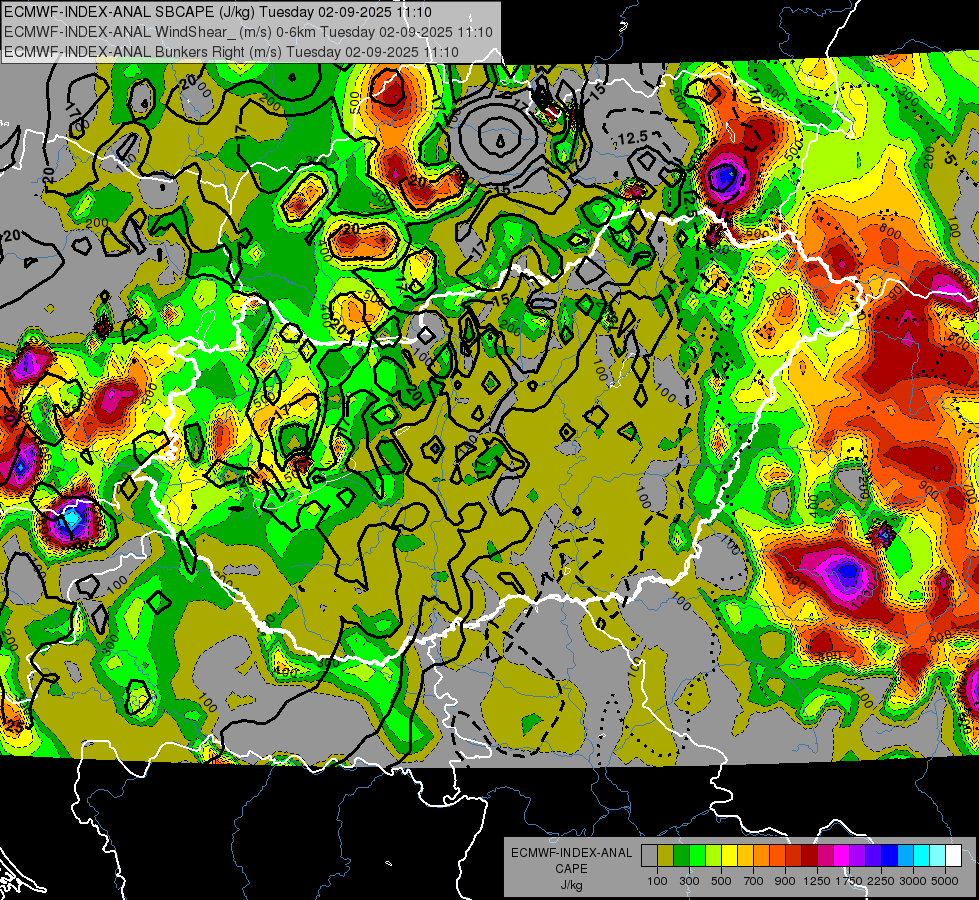Click the olive legend swatch after 100
Image resolution: width=979 pixels, height=900 pixels.
[x=666, y=856]
